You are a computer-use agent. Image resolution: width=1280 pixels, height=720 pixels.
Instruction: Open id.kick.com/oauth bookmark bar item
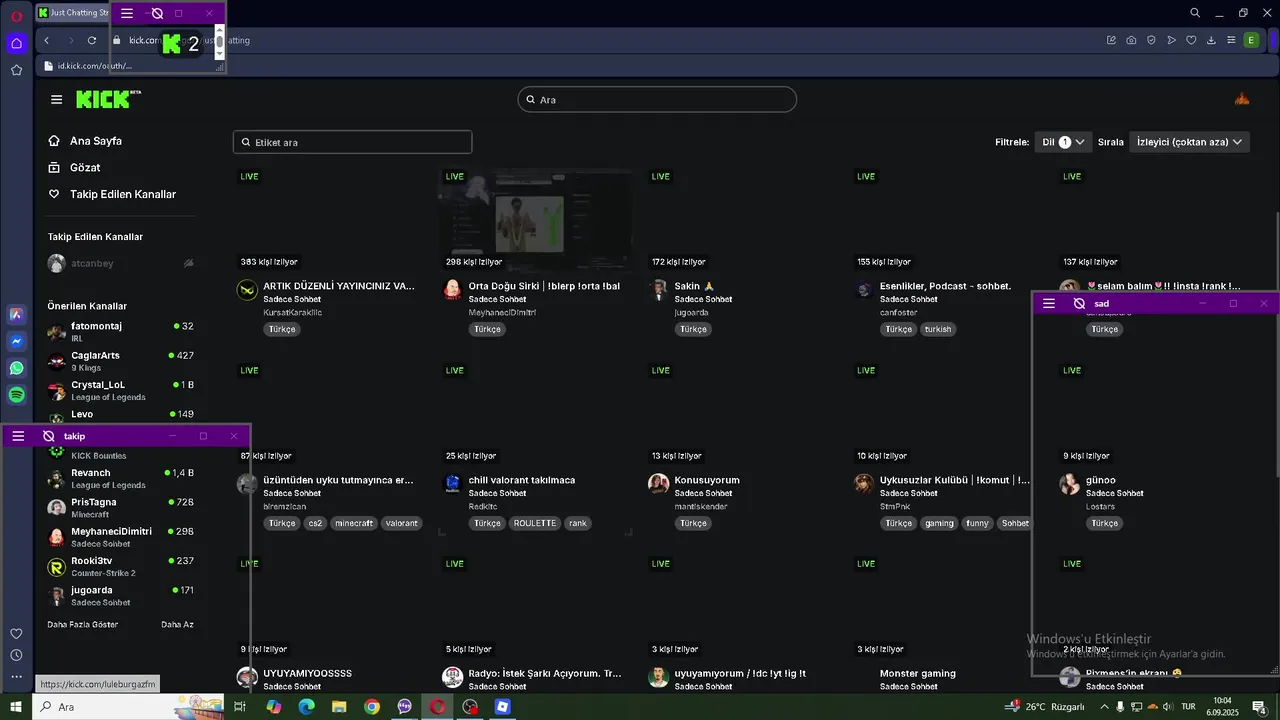pos(87,65)
